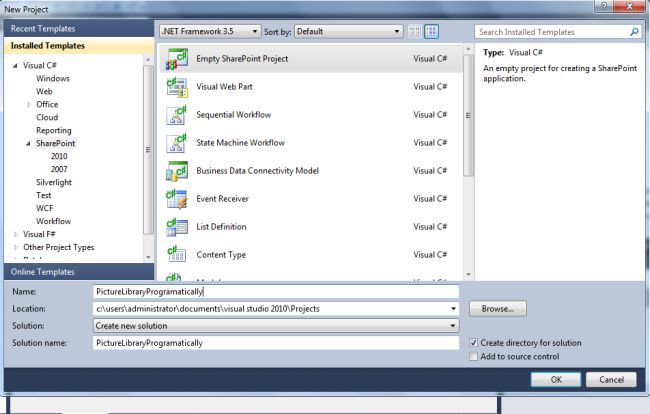Screen dimensions: 650x414
Task: Click the category tree scroll up arrow
Action: [148, 60]
